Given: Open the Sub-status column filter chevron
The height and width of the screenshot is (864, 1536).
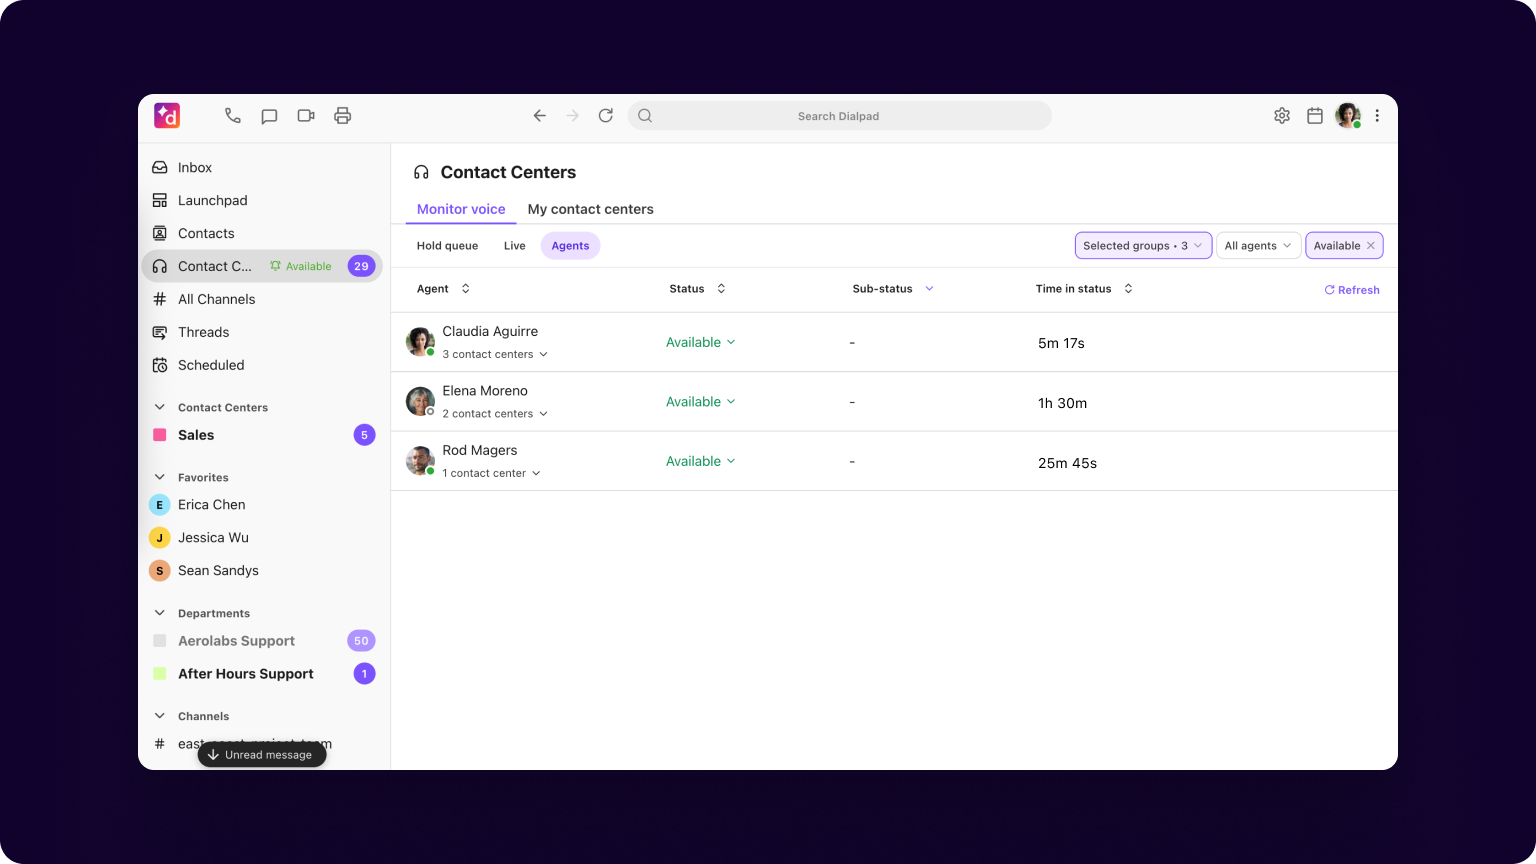Looking at the screenshot, I should [x=929, y=289].
